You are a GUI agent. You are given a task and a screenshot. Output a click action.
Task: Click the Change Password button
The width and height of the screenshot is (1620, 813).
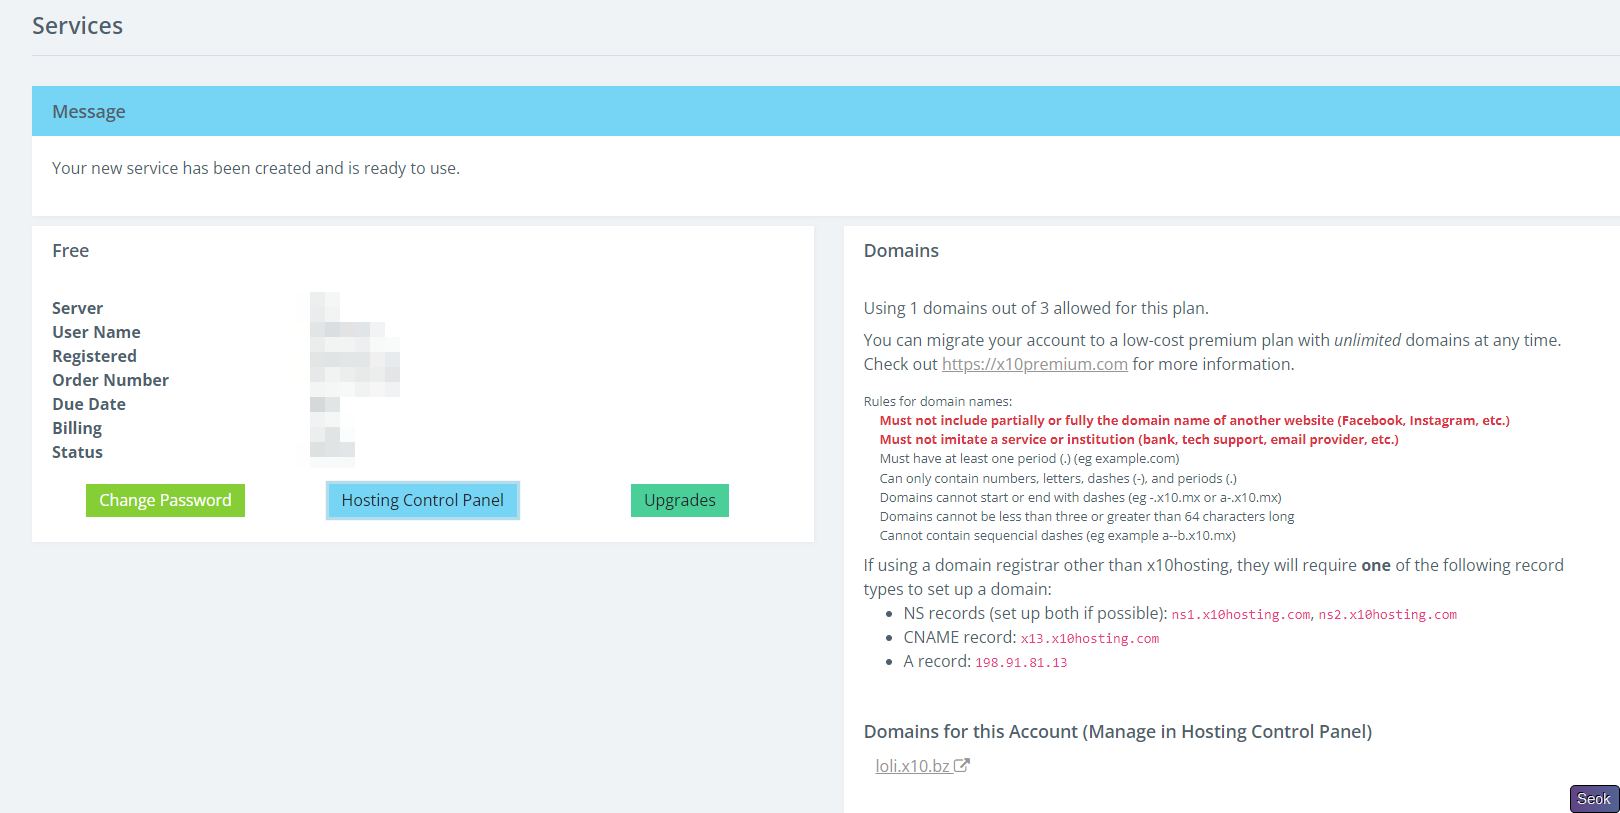click(165, 500)
